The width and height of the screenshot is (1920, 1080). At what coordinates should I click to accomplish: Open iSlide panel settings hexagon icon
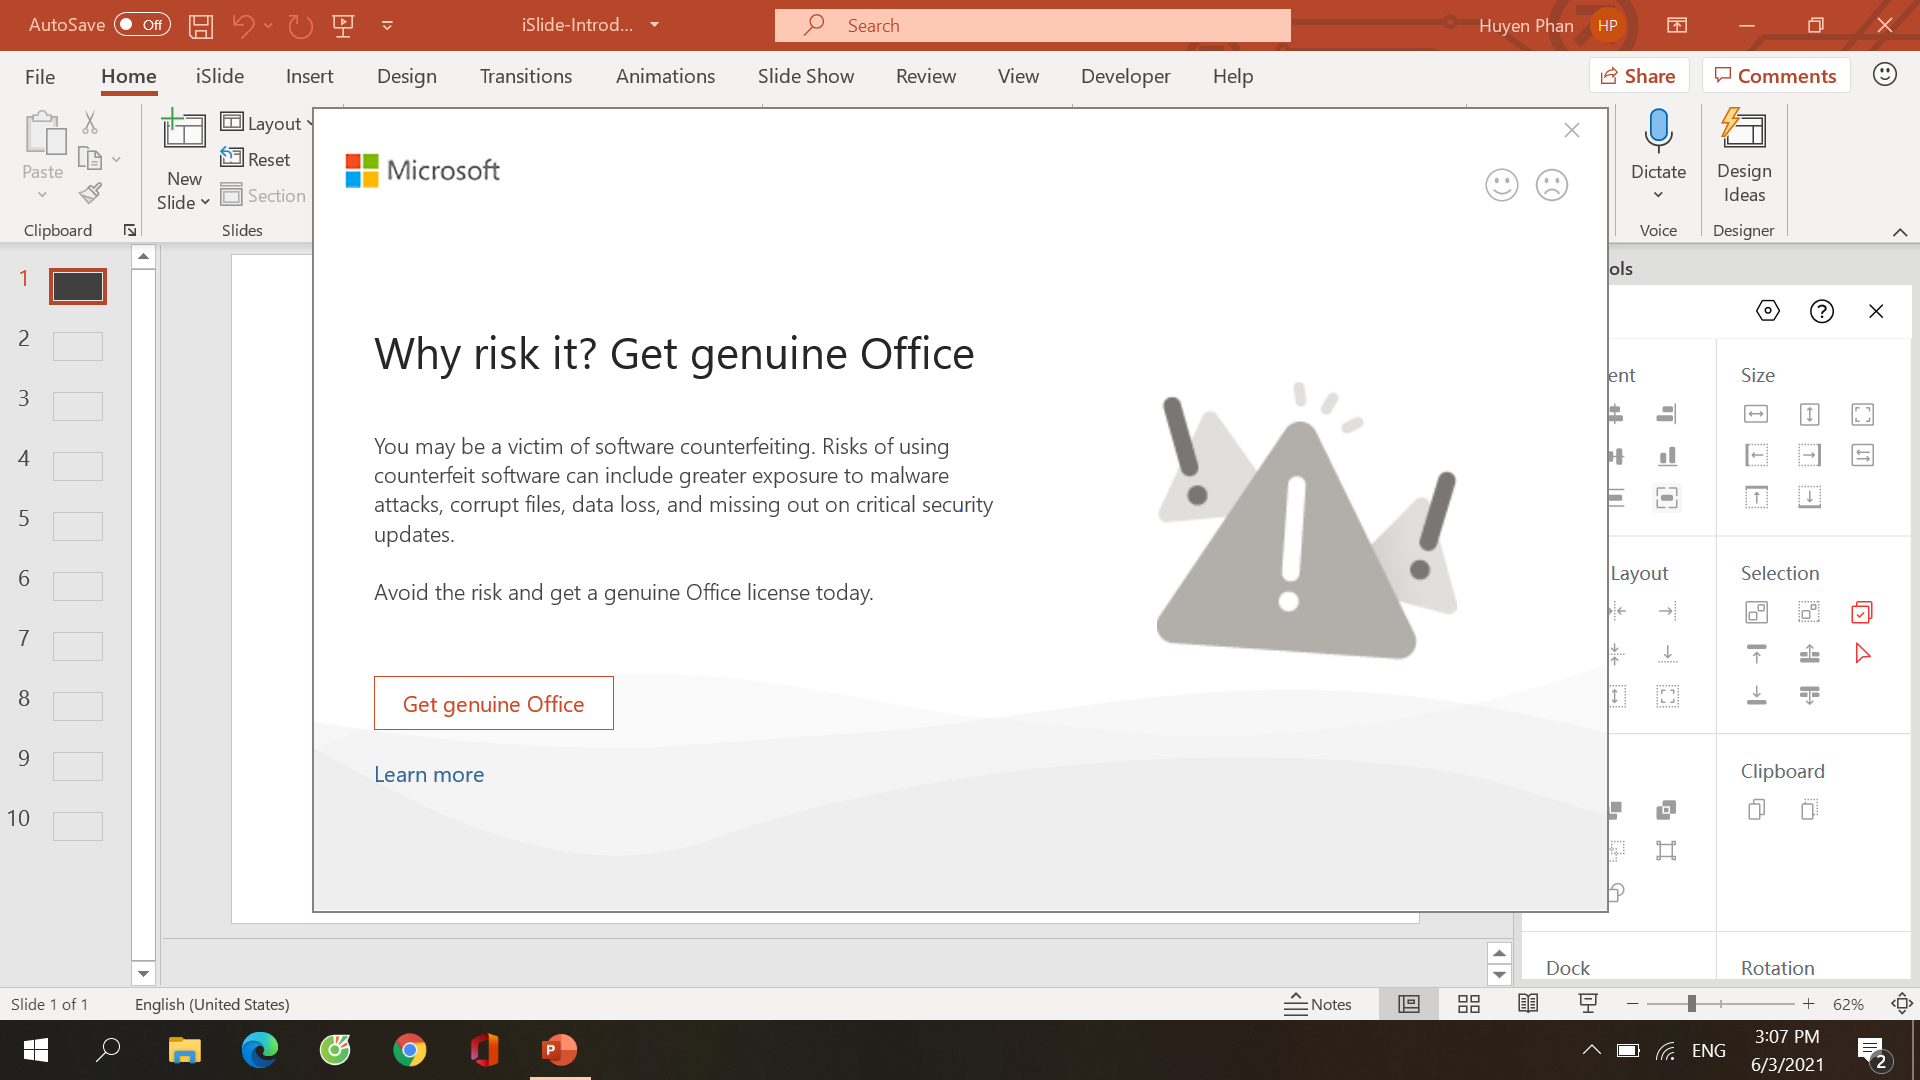pos(1768,311)
